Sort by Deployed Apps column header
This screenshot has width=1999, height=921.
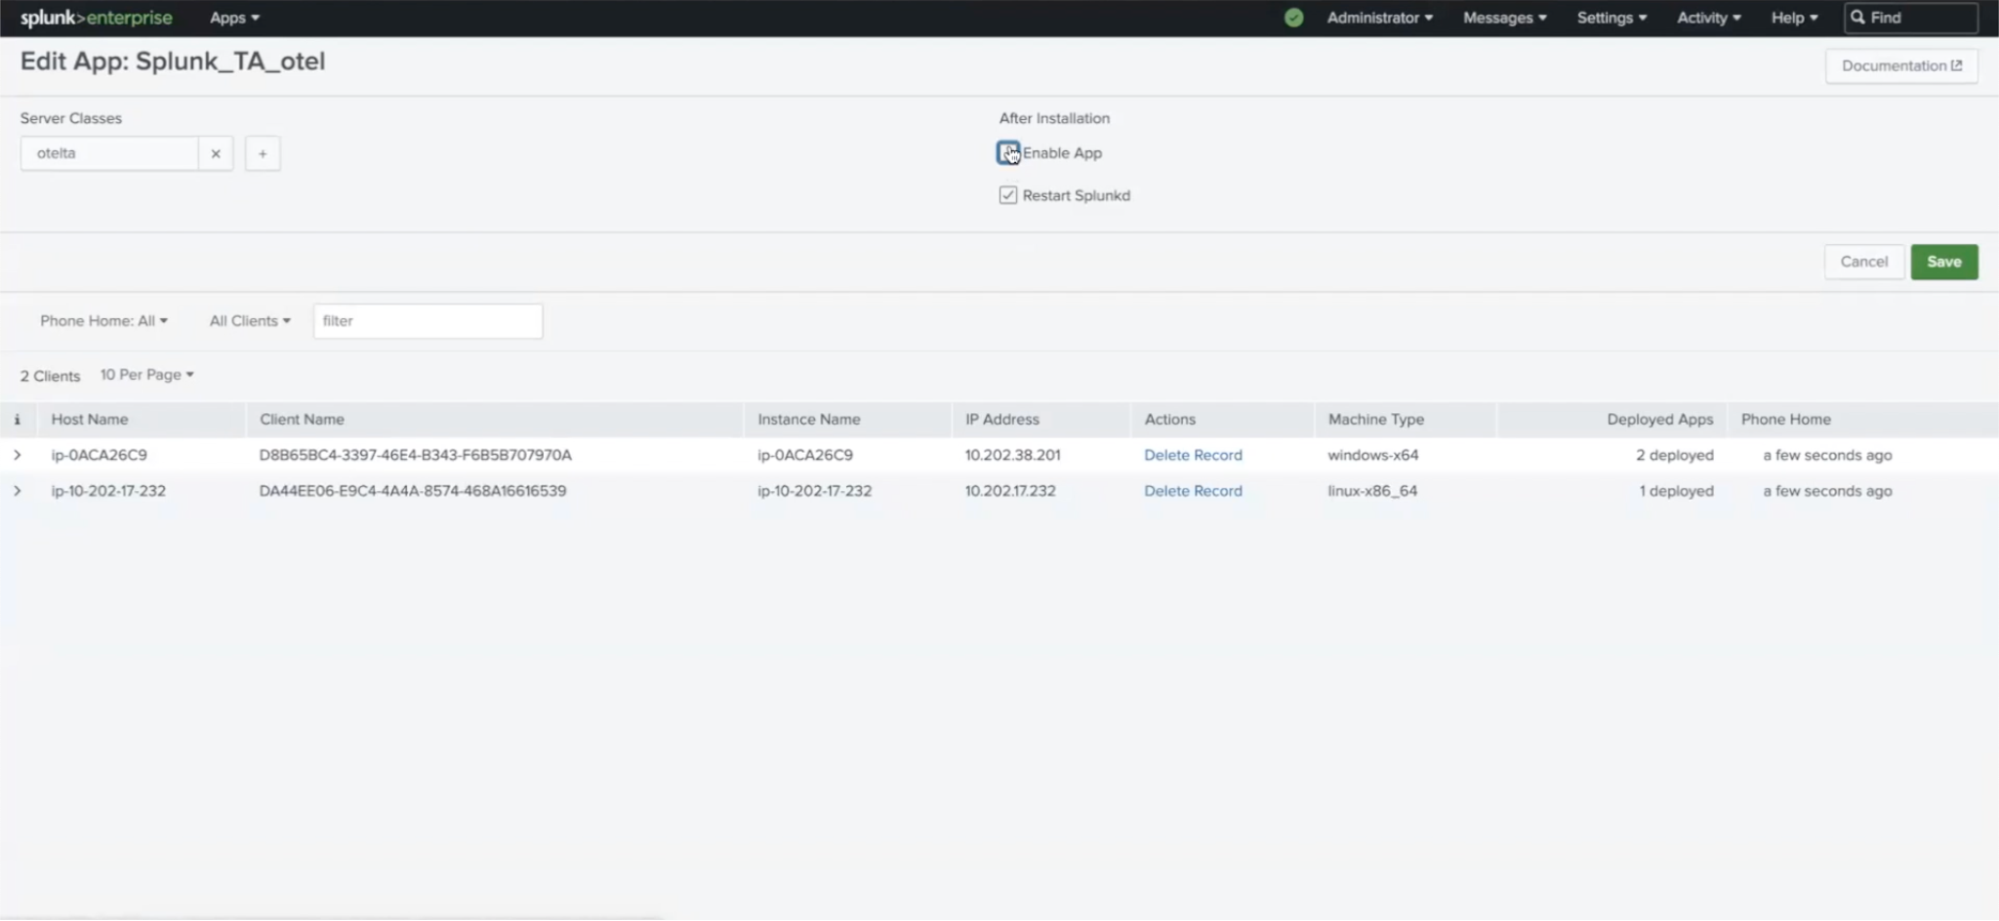[1660, 420]
